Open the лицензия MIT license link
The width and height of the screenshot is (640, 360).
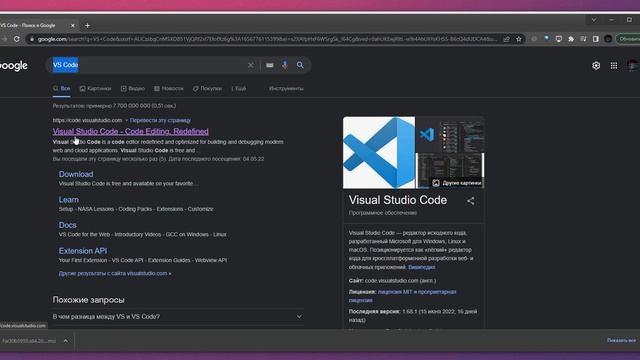(x=402, y=296)
